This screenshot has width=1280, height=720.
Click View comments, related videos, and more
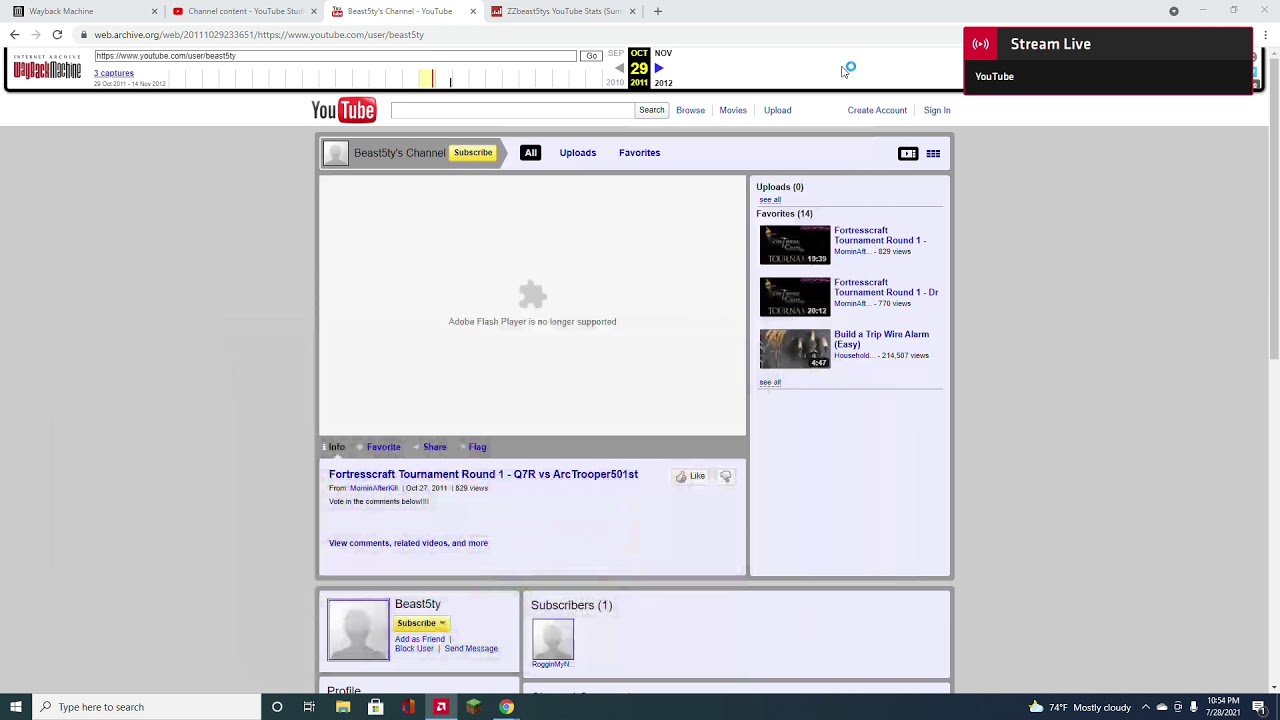tap(408, 543)
